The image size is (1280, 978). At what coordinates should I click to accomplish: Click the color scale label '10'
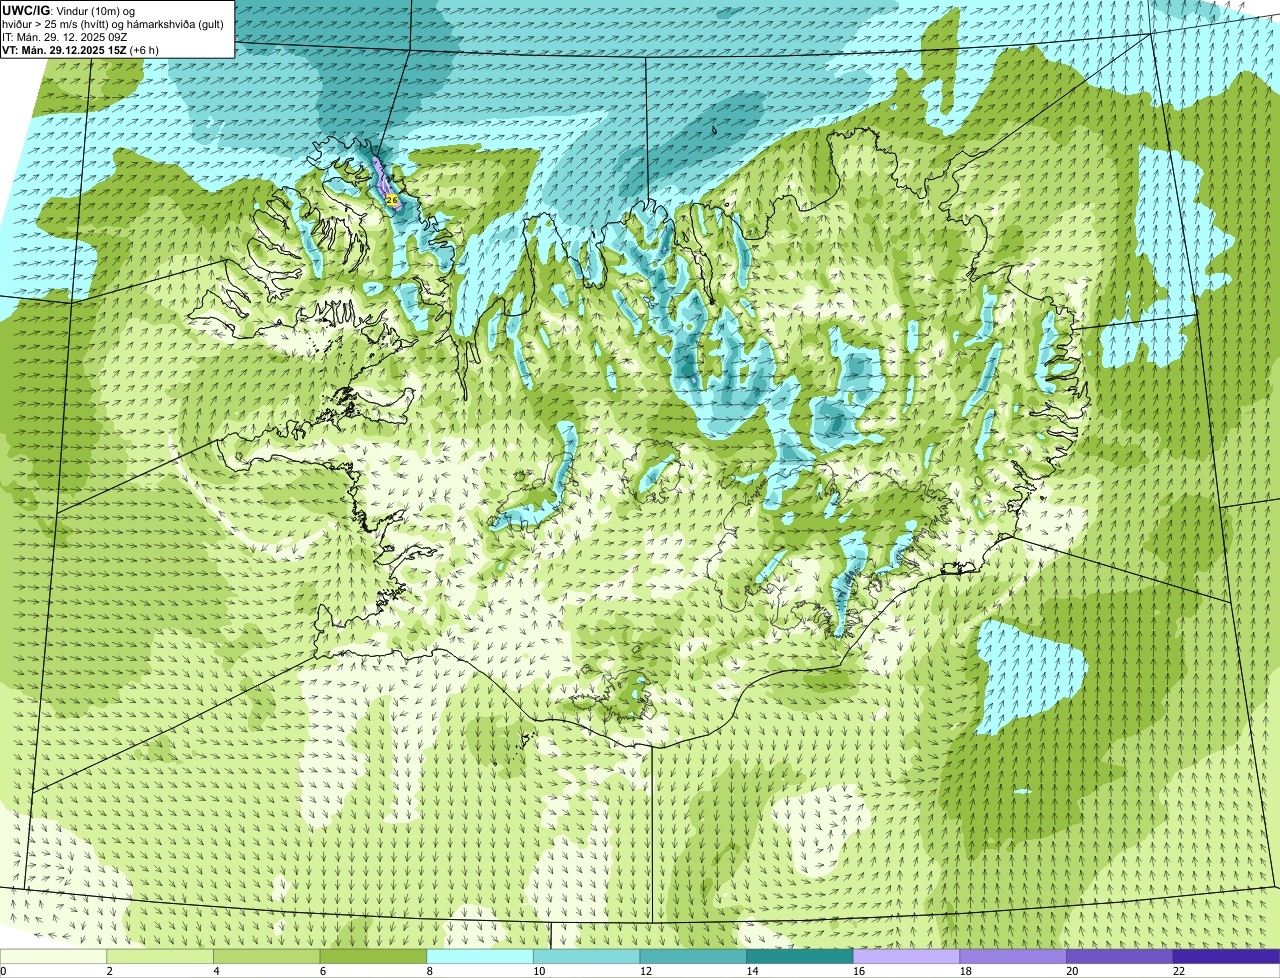[539, 971]
